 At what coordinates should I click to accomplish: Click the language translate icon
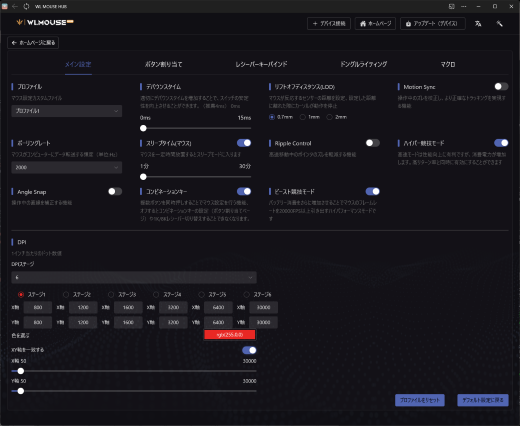(478, 24)
